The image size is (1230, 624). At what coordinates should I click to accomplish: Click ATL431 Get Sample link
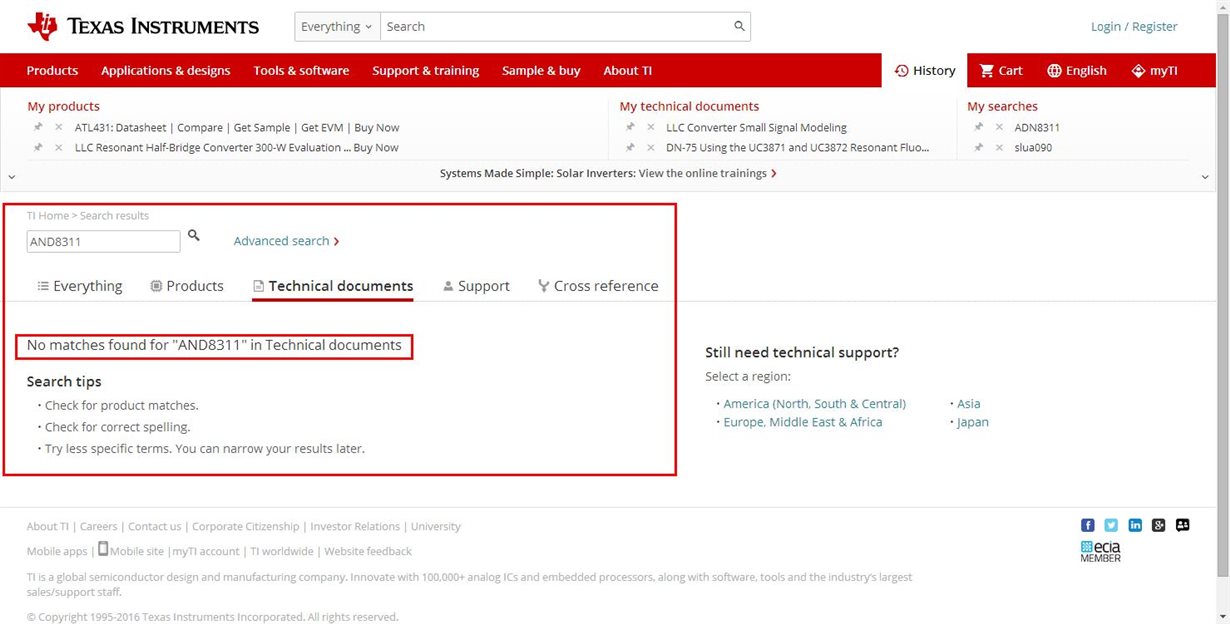pyautogui.click(x=262, y=127)
